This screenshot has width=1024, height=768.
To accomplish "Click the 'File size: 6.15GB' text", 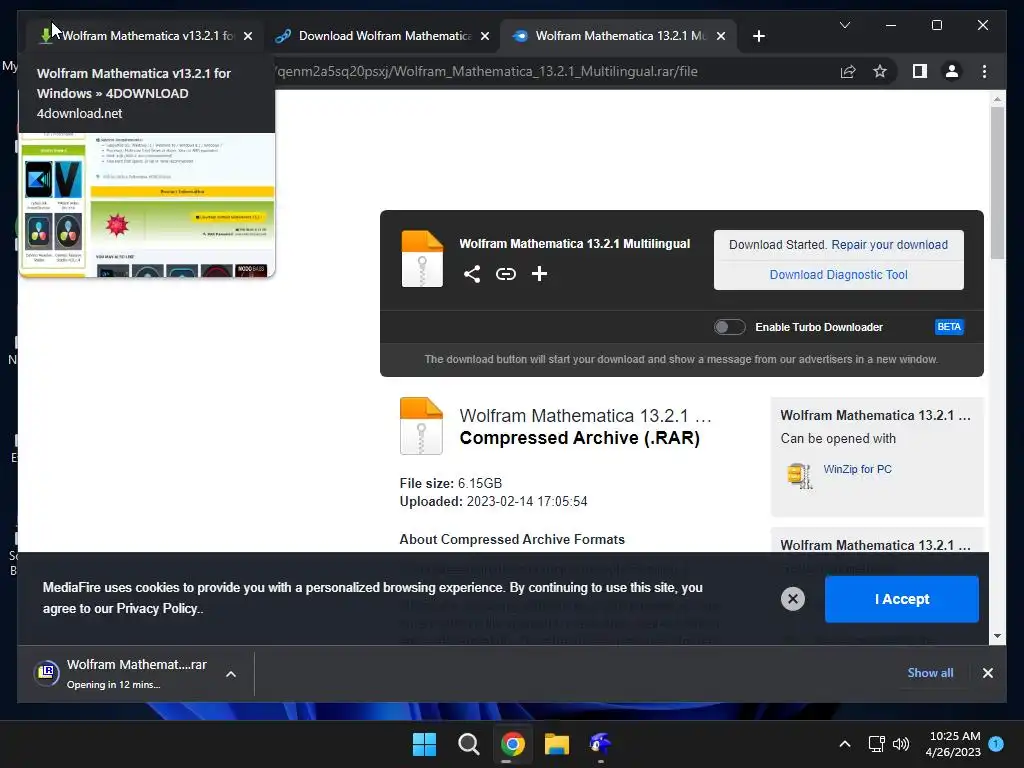I will 451,483.
